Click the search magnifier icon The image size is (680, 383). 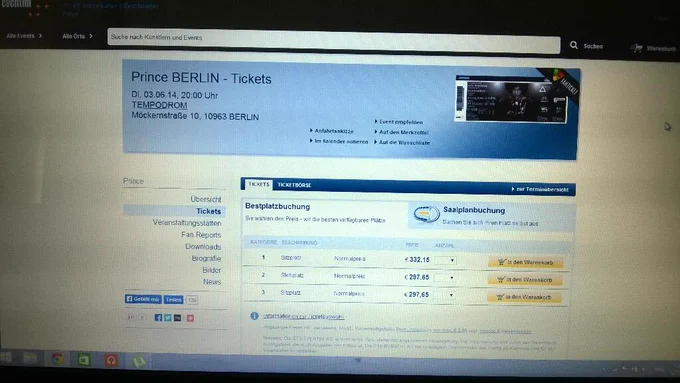574,45
